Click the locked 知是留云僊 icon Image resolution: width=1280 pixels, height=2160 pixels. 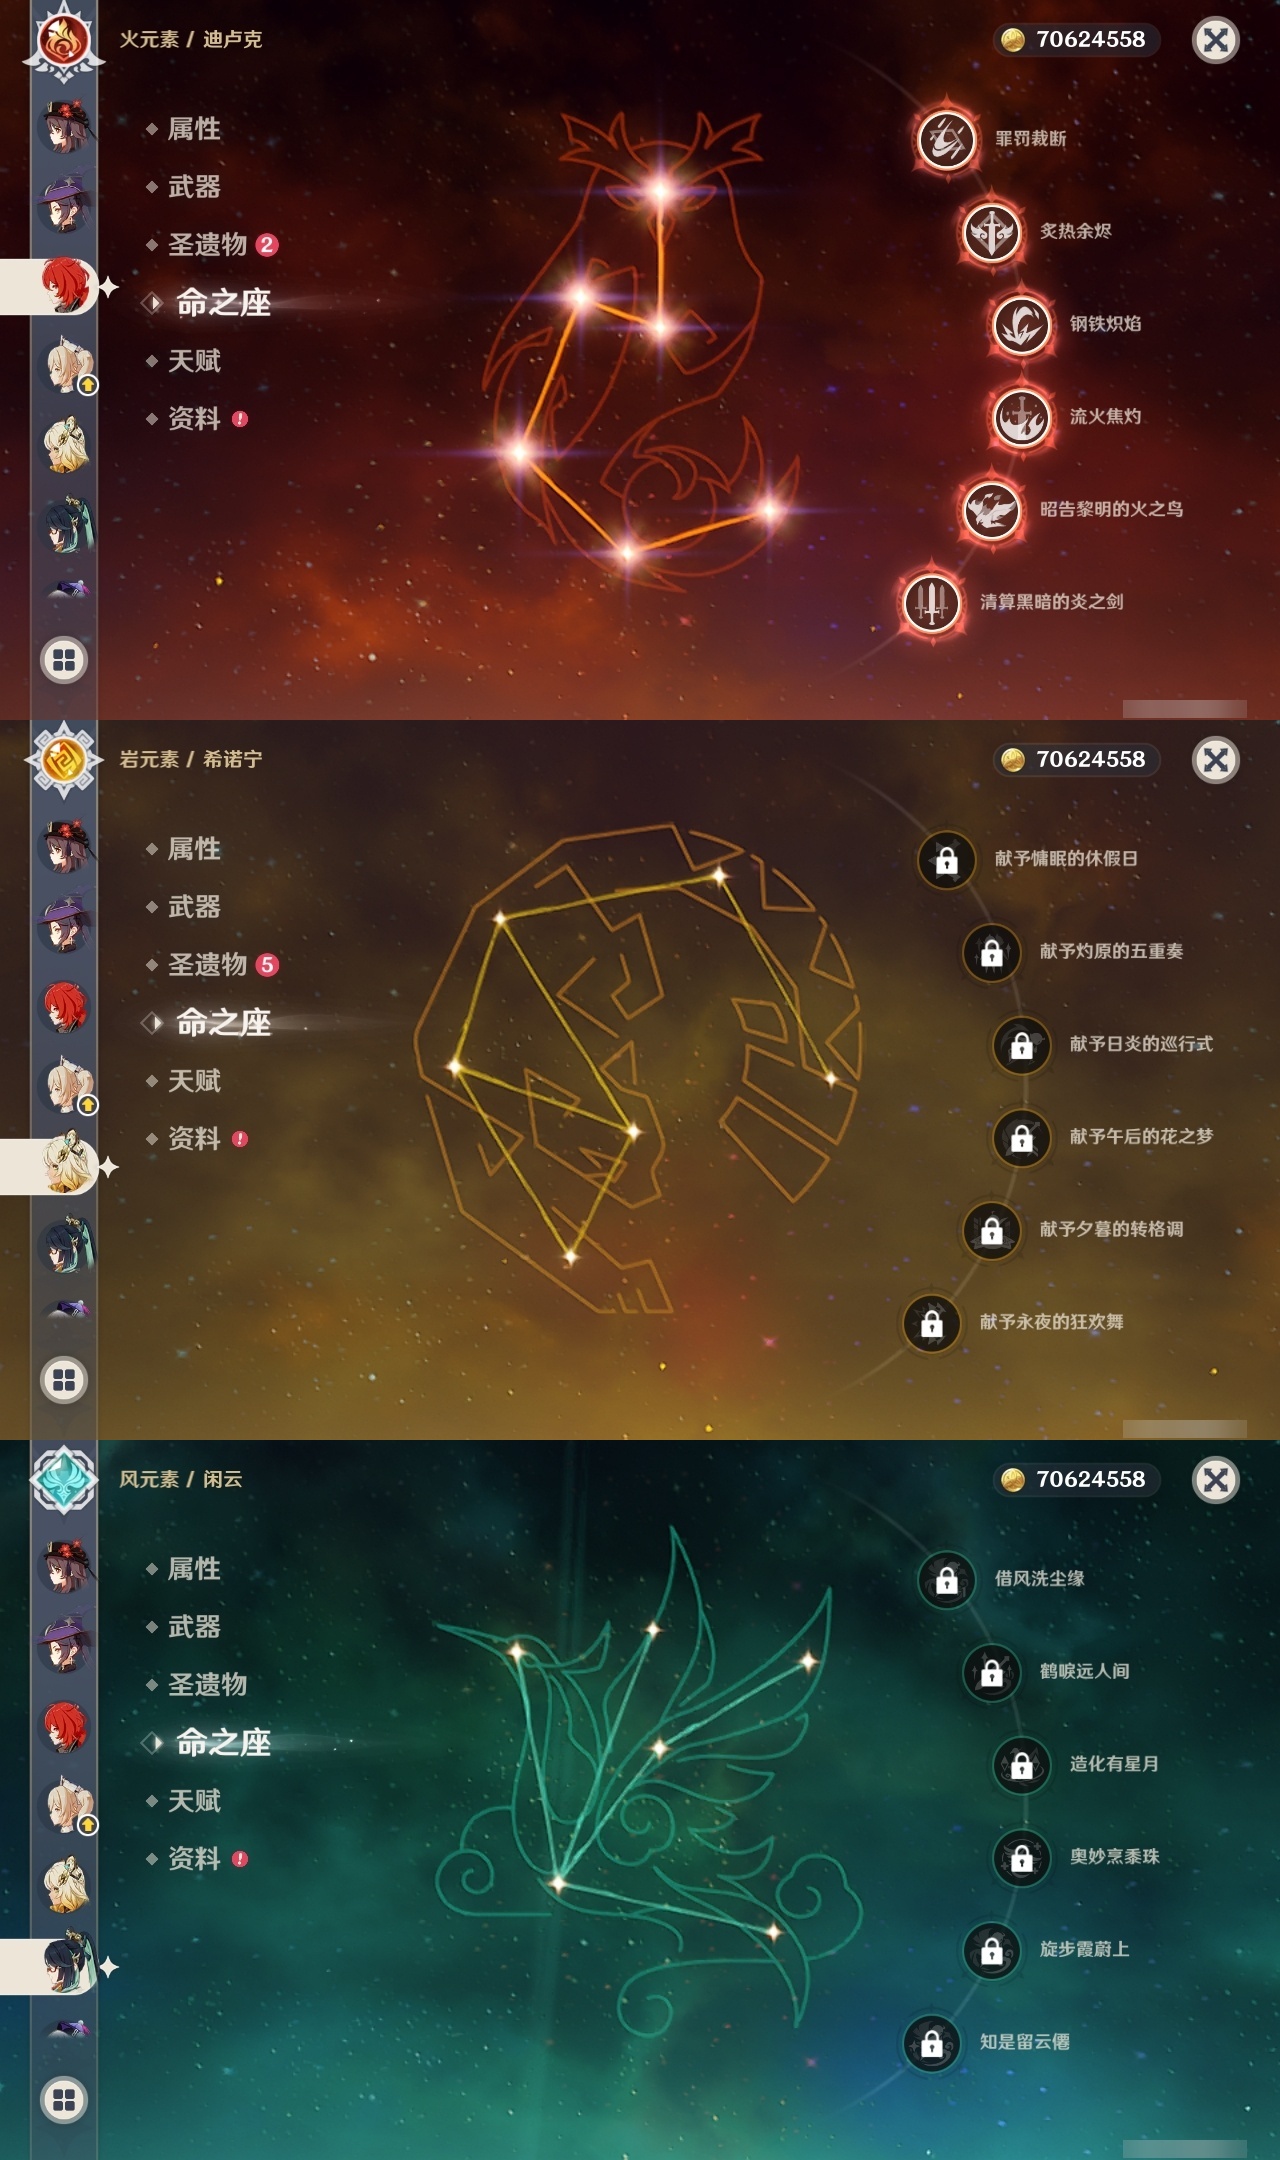pos(932,2043)
